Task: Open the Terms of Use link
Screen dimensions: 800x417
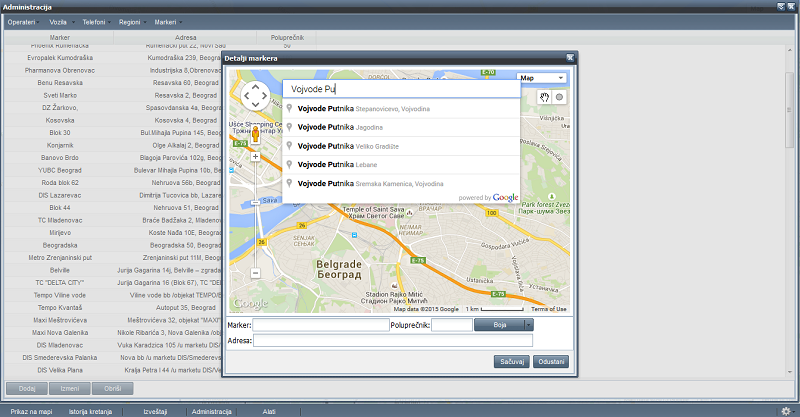Action: (548, 309)
